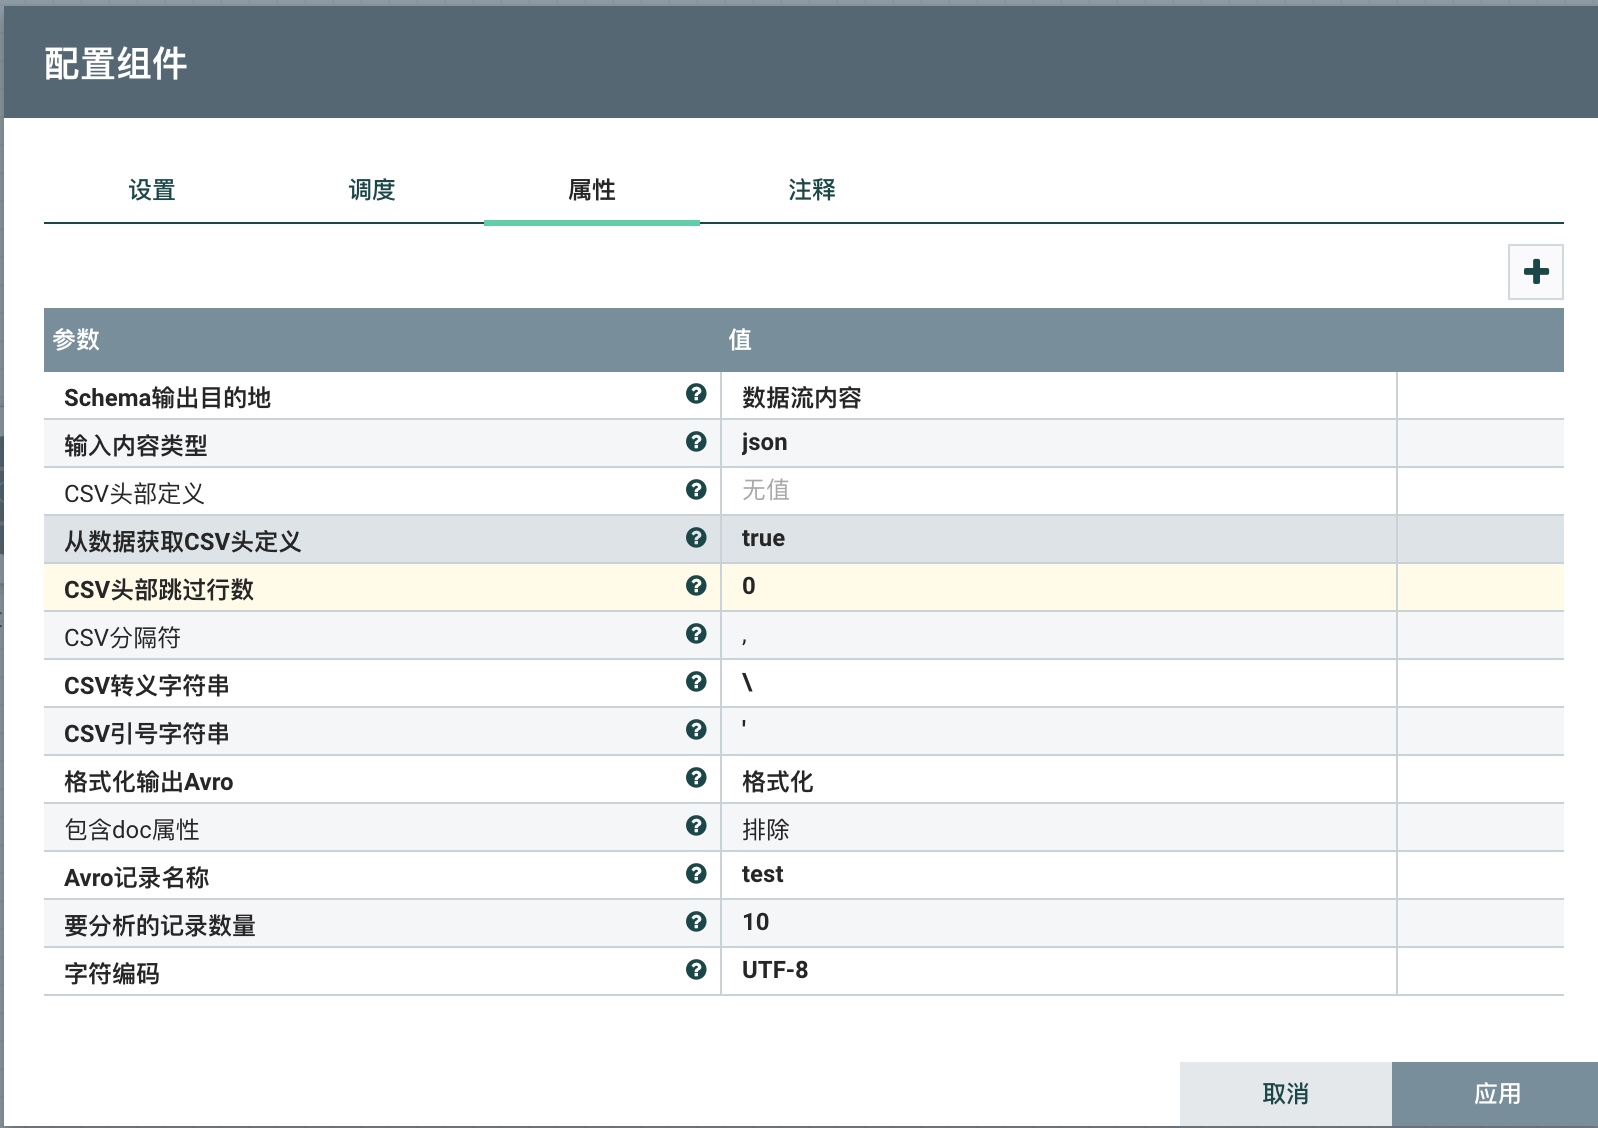
Task: Edit the true value for 从数据获取CSV头定义
Action: (1057, 539)
